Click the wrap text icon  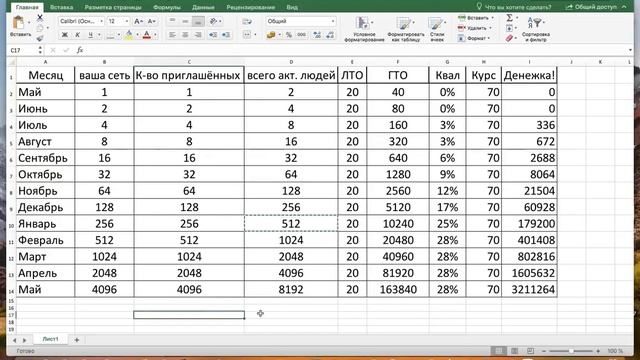pos(247,21)
